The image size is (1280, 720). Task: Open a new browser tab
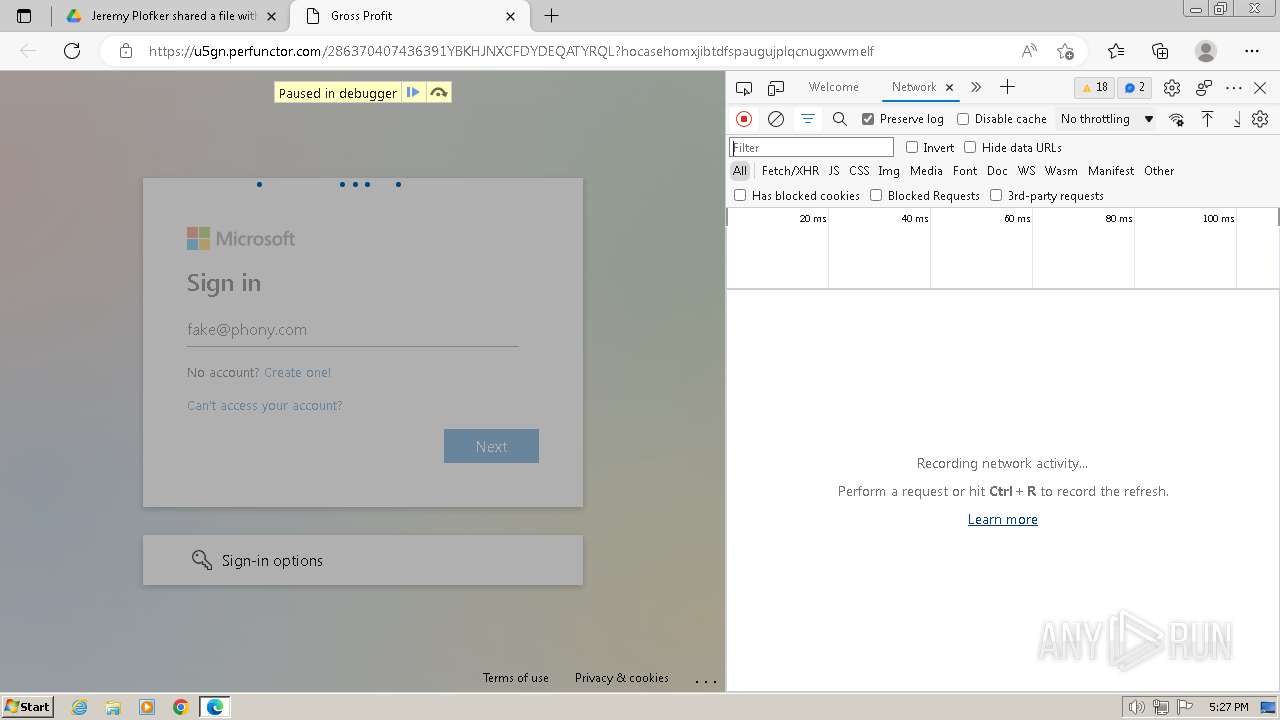click(551, 16)
